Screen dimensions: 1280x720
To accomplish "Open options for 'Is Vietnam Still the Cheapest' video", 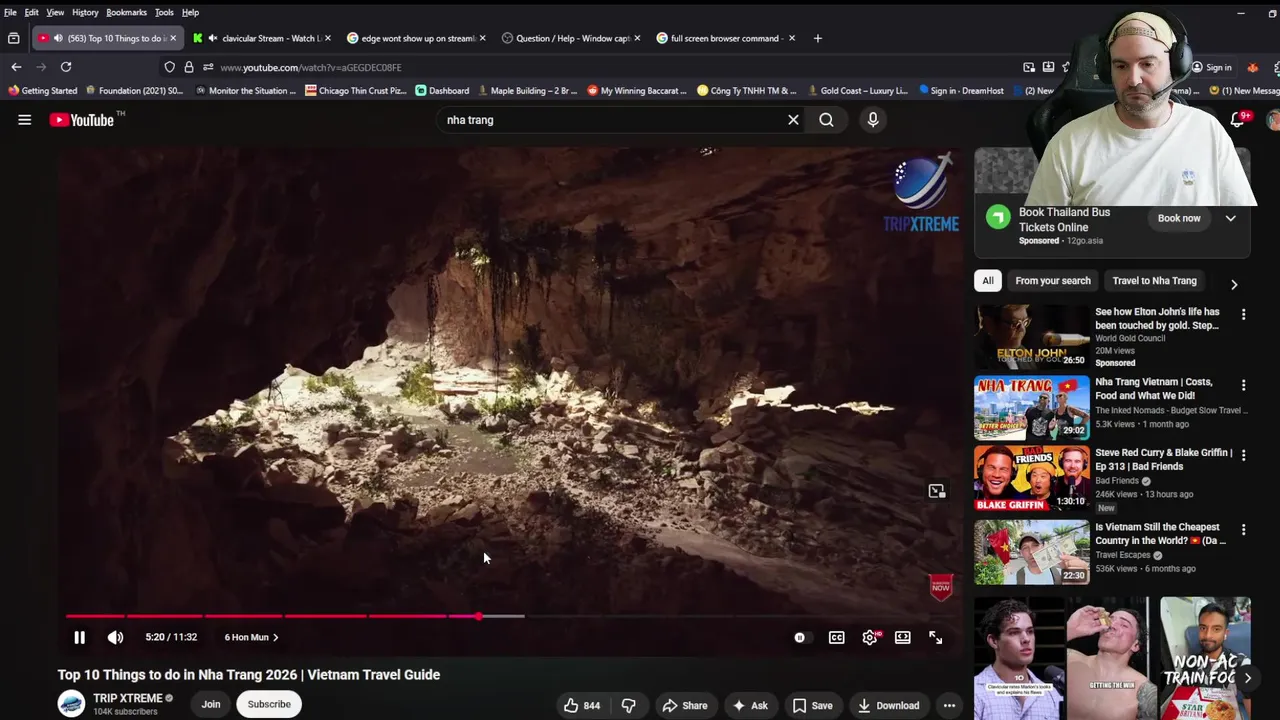I will [x=1243, y=529].
